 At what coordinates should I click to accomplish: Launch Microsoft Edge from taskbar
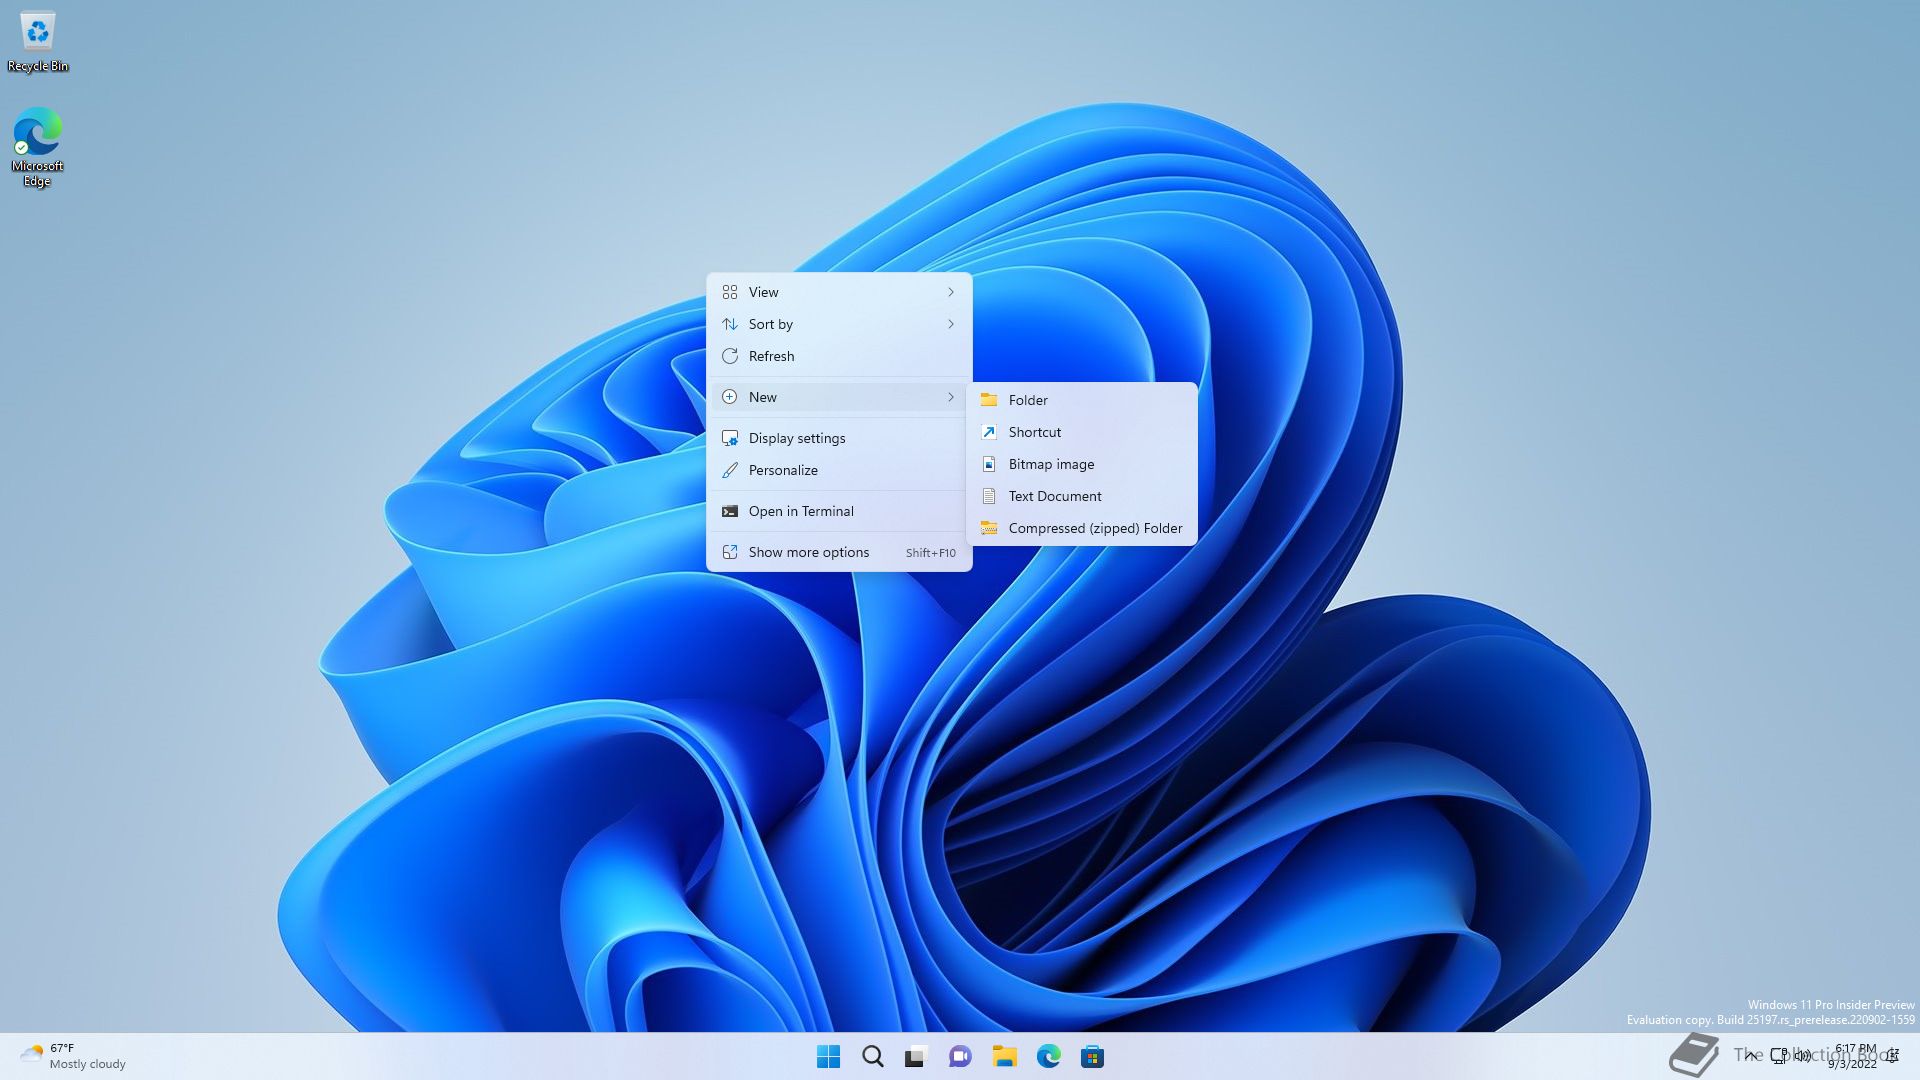point(1048,1057)
